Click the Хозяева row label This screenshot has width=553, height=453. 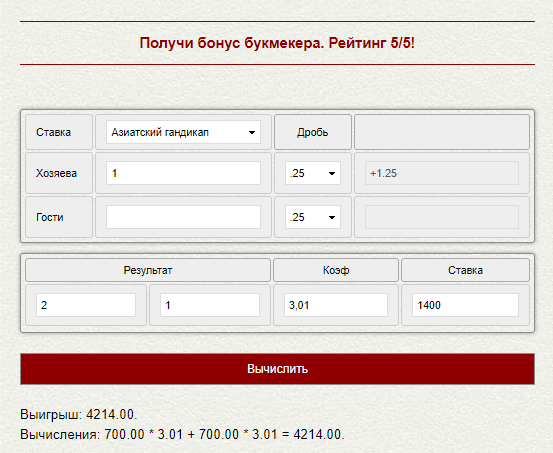pos(56,173)
